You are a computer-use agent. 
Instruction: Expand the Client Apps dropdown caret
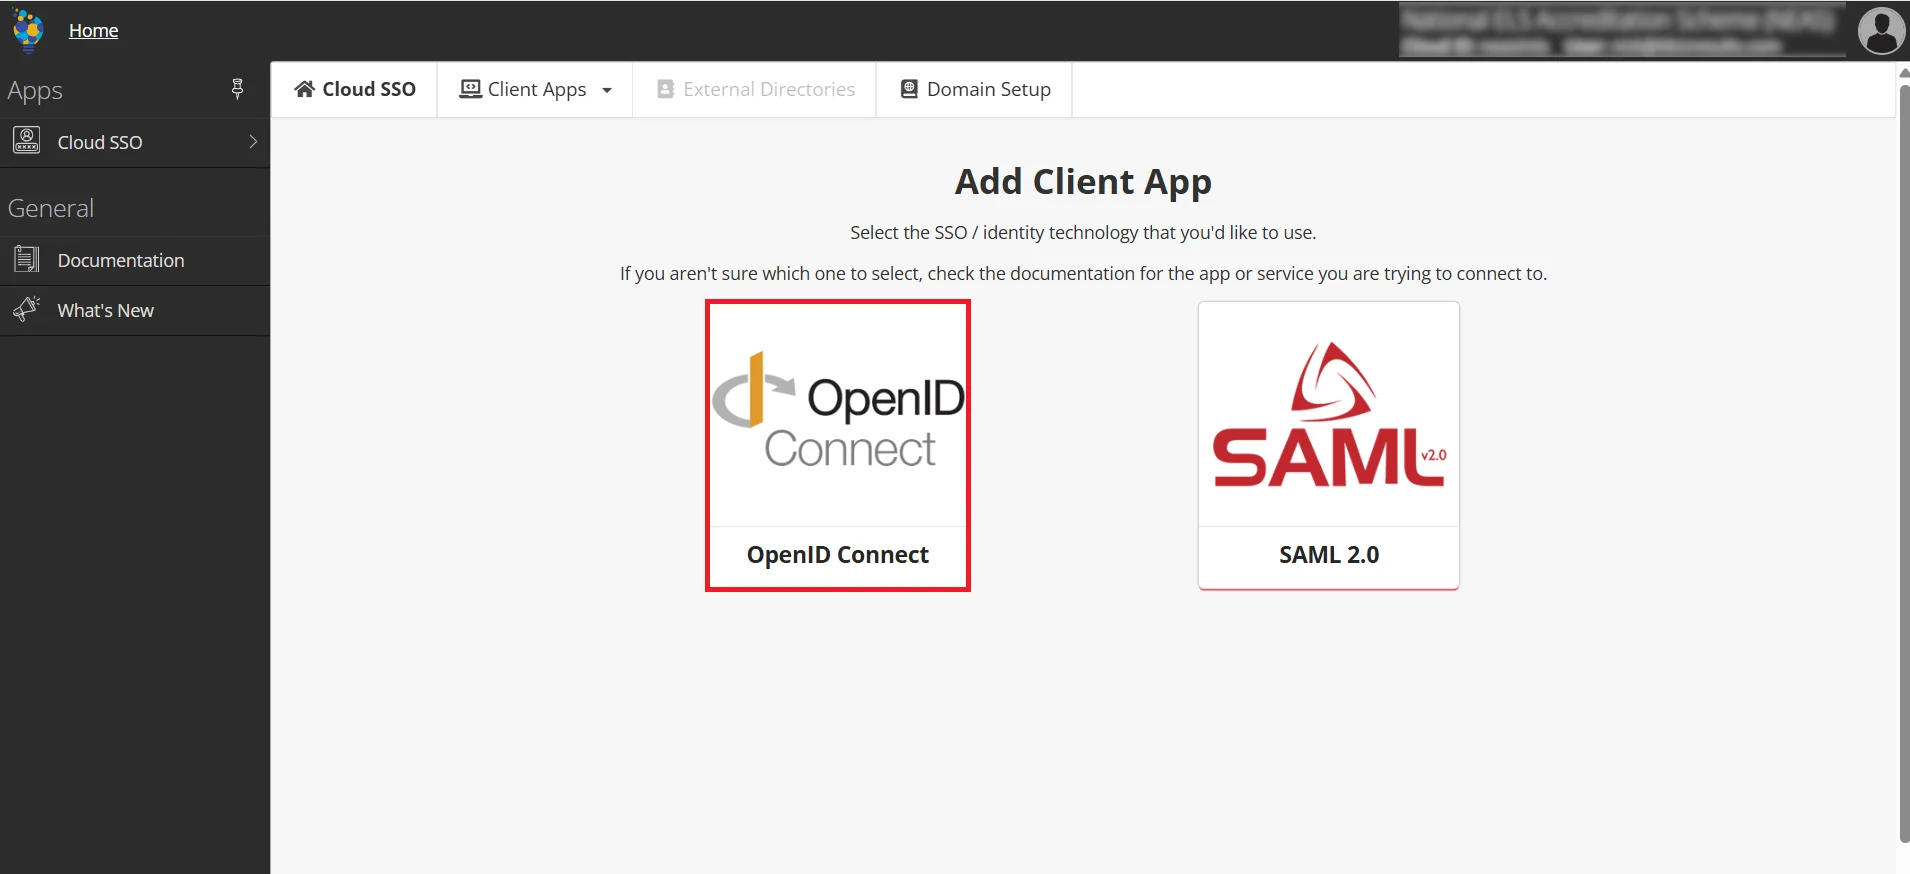607,90
